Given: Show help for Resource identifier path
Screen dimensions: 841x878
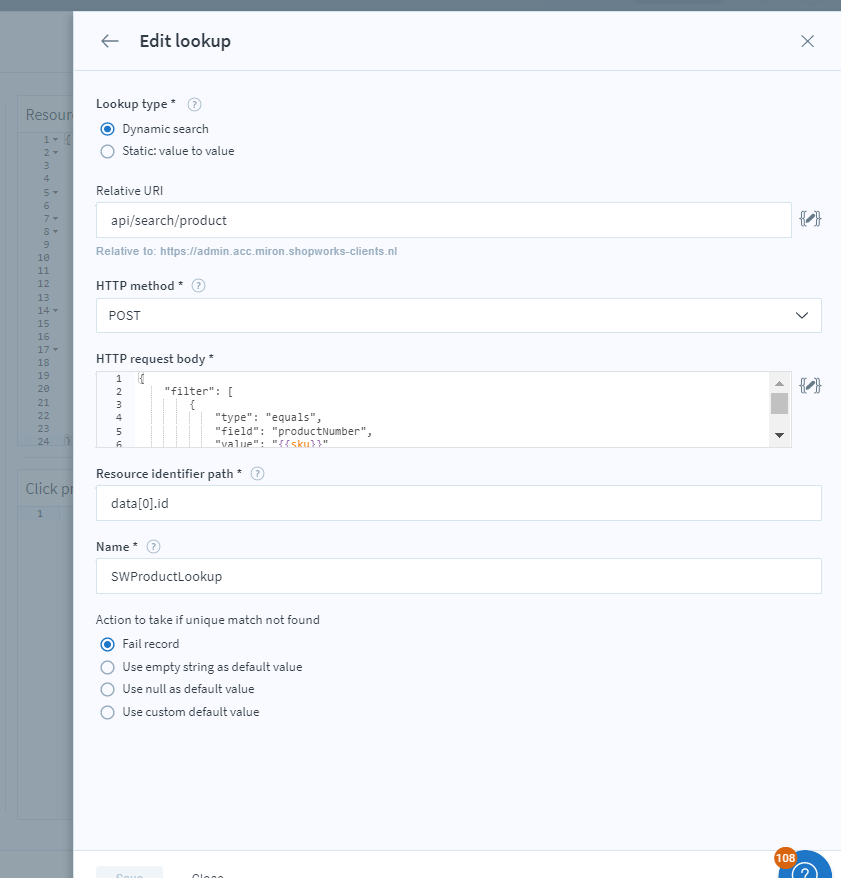Looking at the screenshot, I should [x=257, y=473].
